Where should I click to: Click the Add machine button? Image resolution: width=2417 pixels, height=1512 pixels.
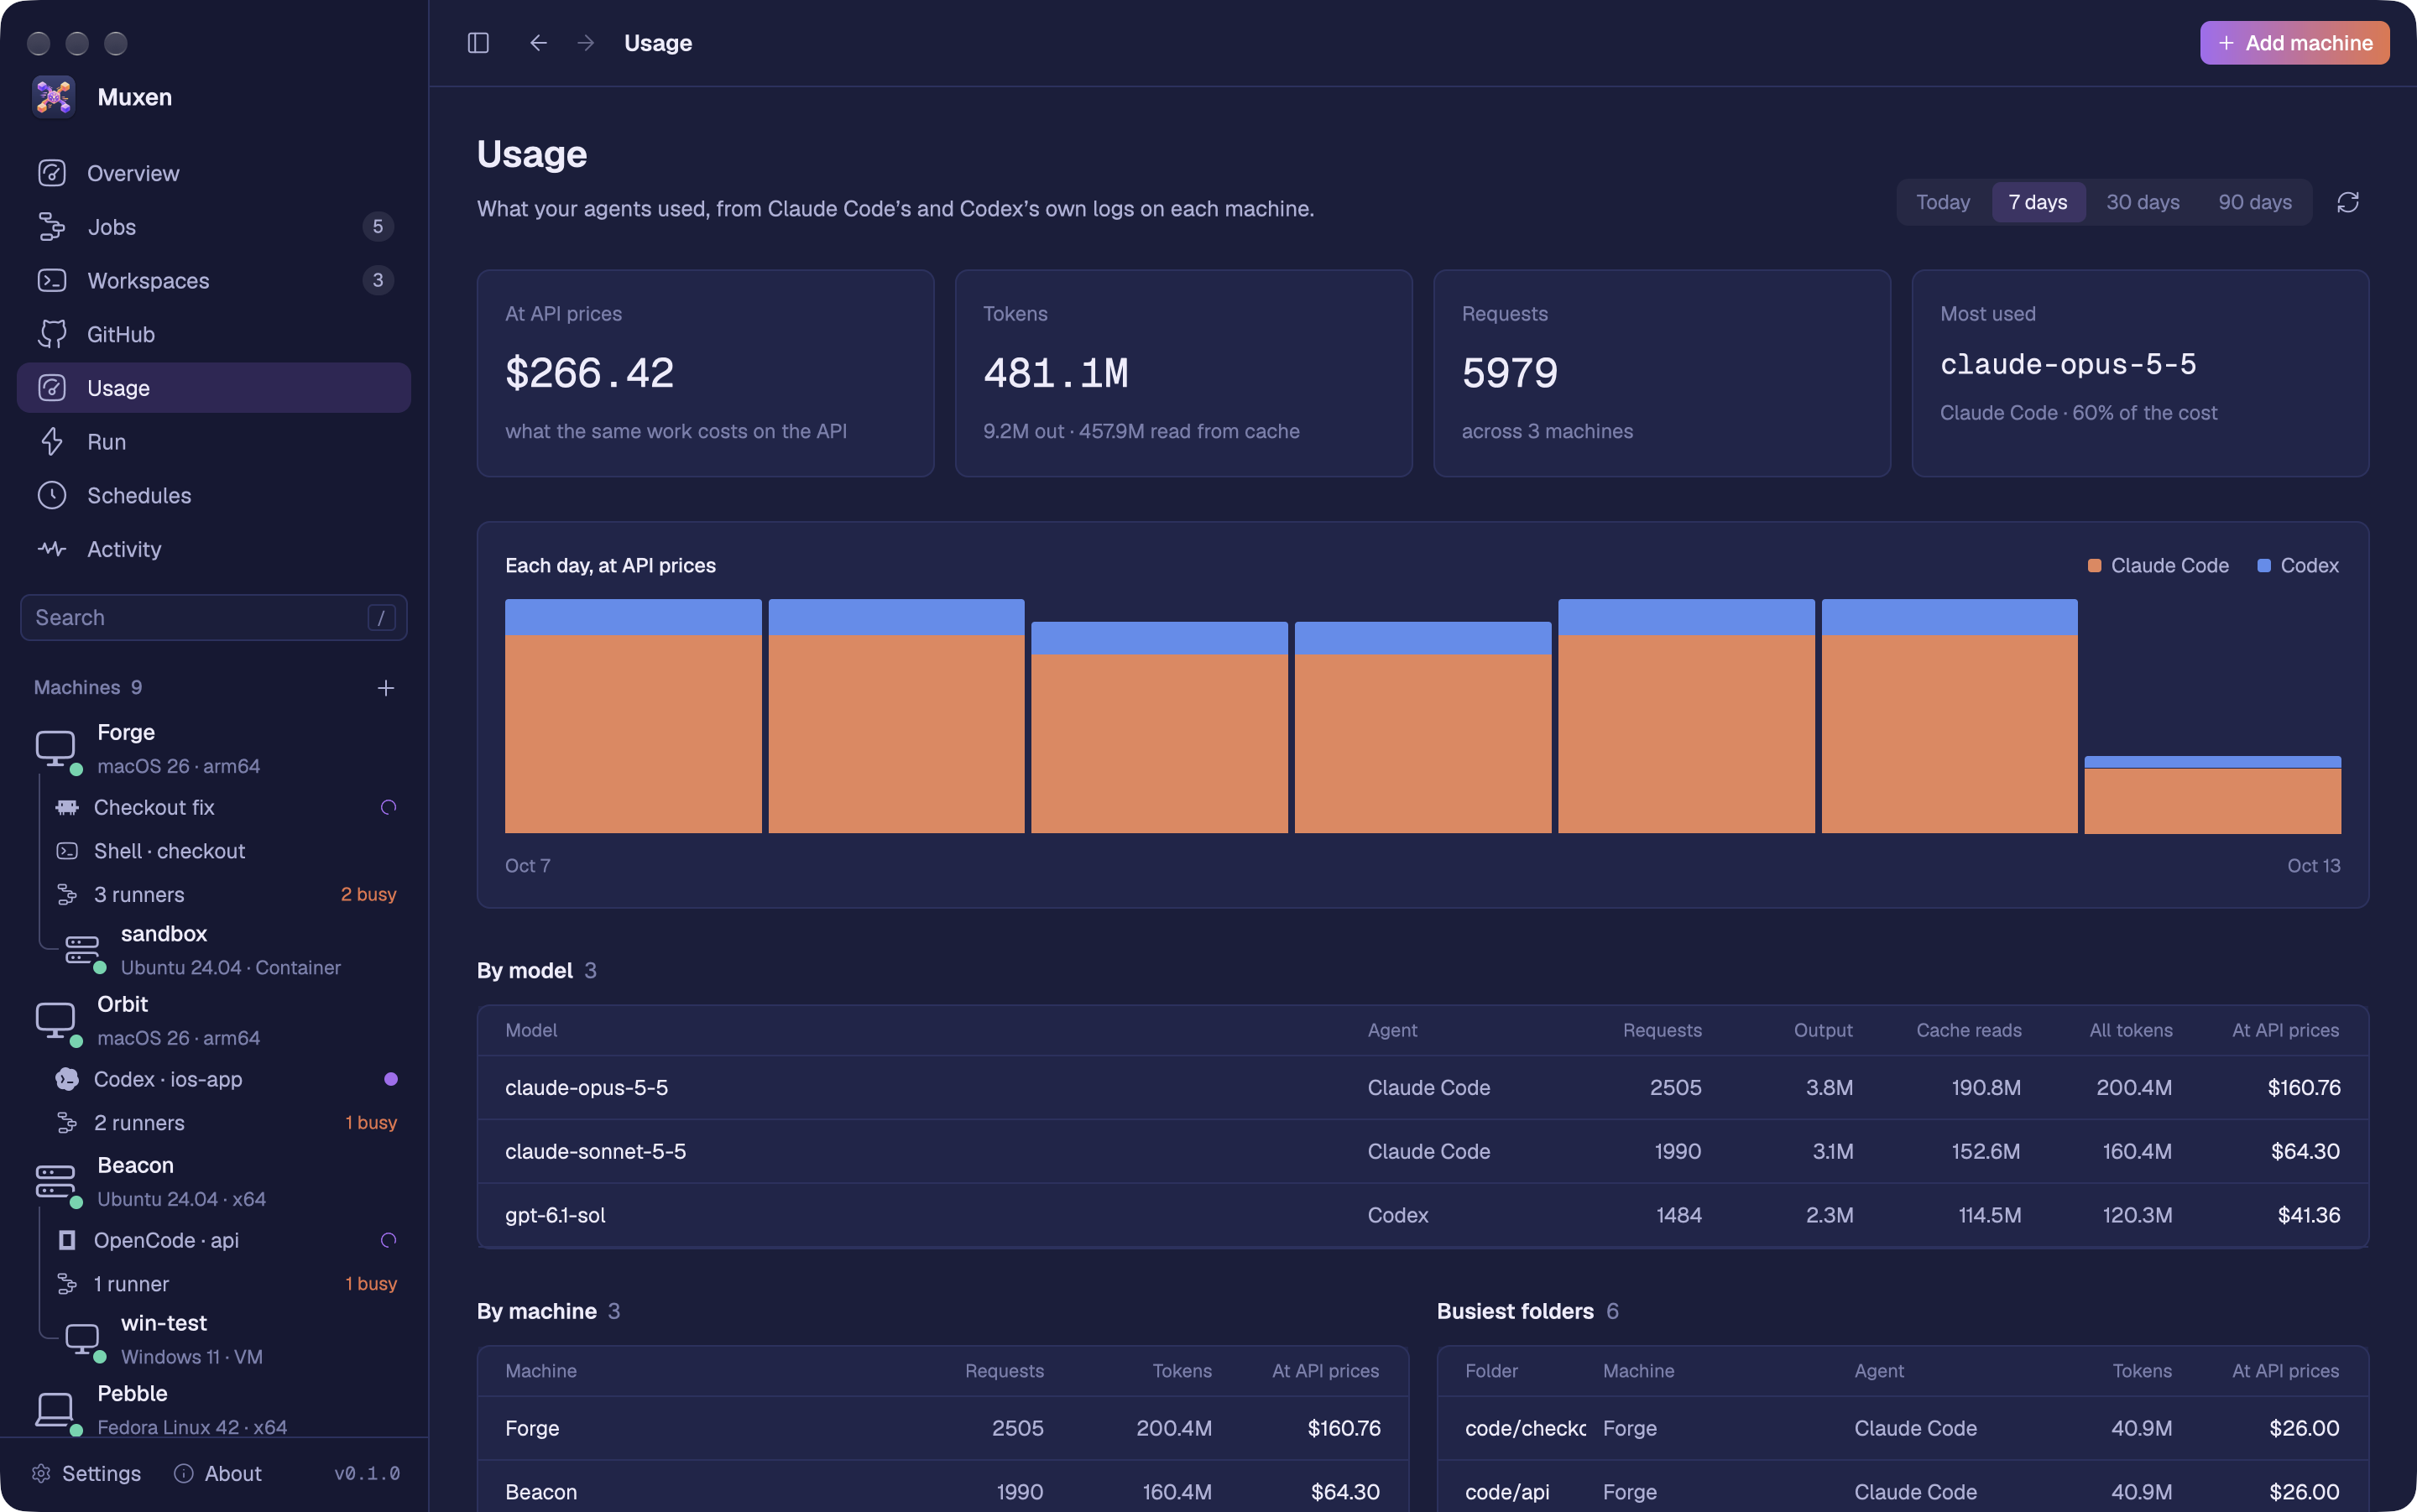pos(2294,43)
